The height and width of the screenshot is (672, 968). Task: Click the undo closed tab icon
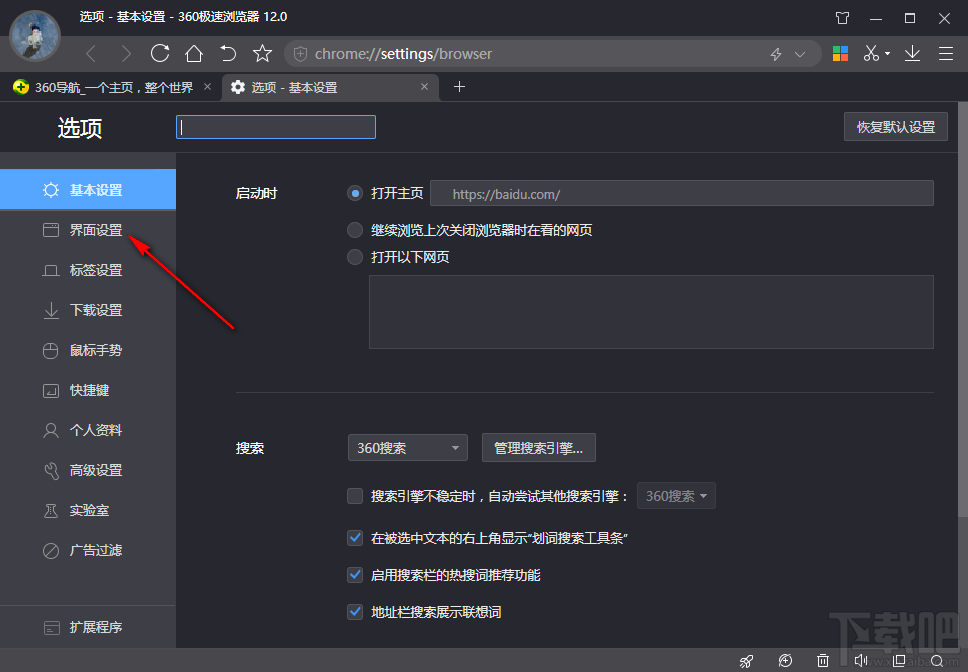(228, 54)
